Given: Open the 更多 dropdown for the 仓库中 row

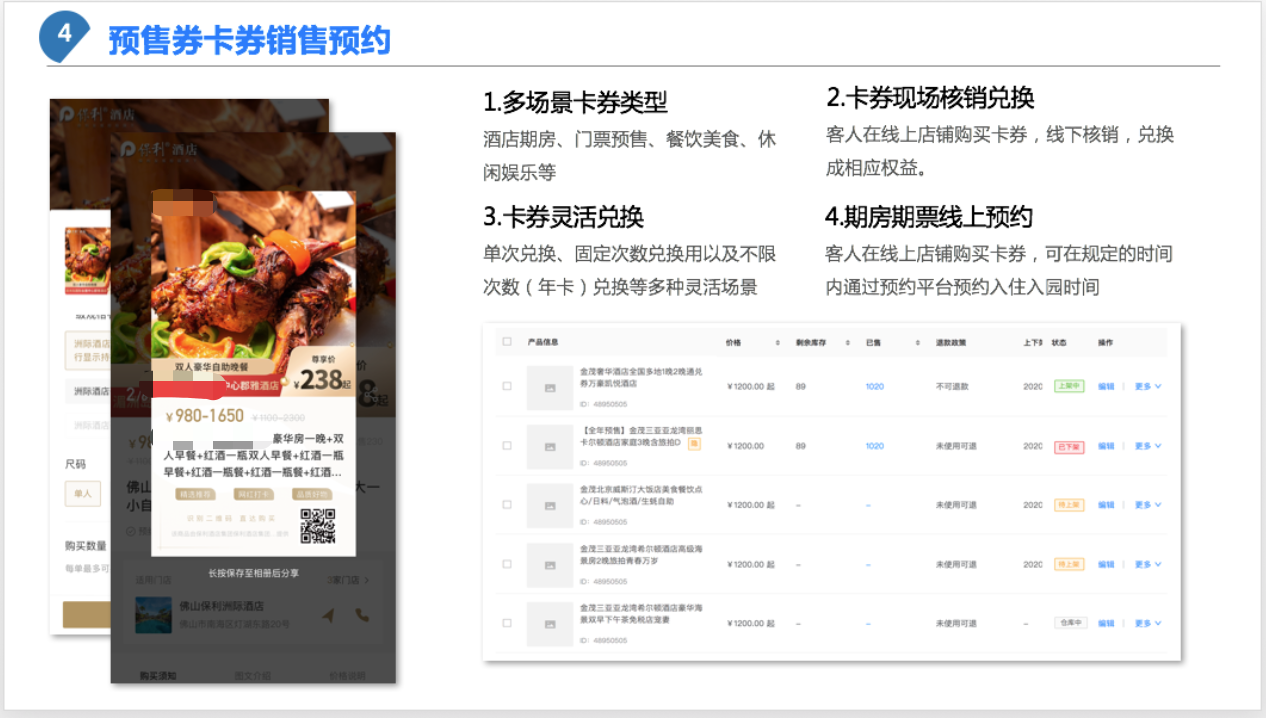Looking at the screenshot, I should [1143, 622].
